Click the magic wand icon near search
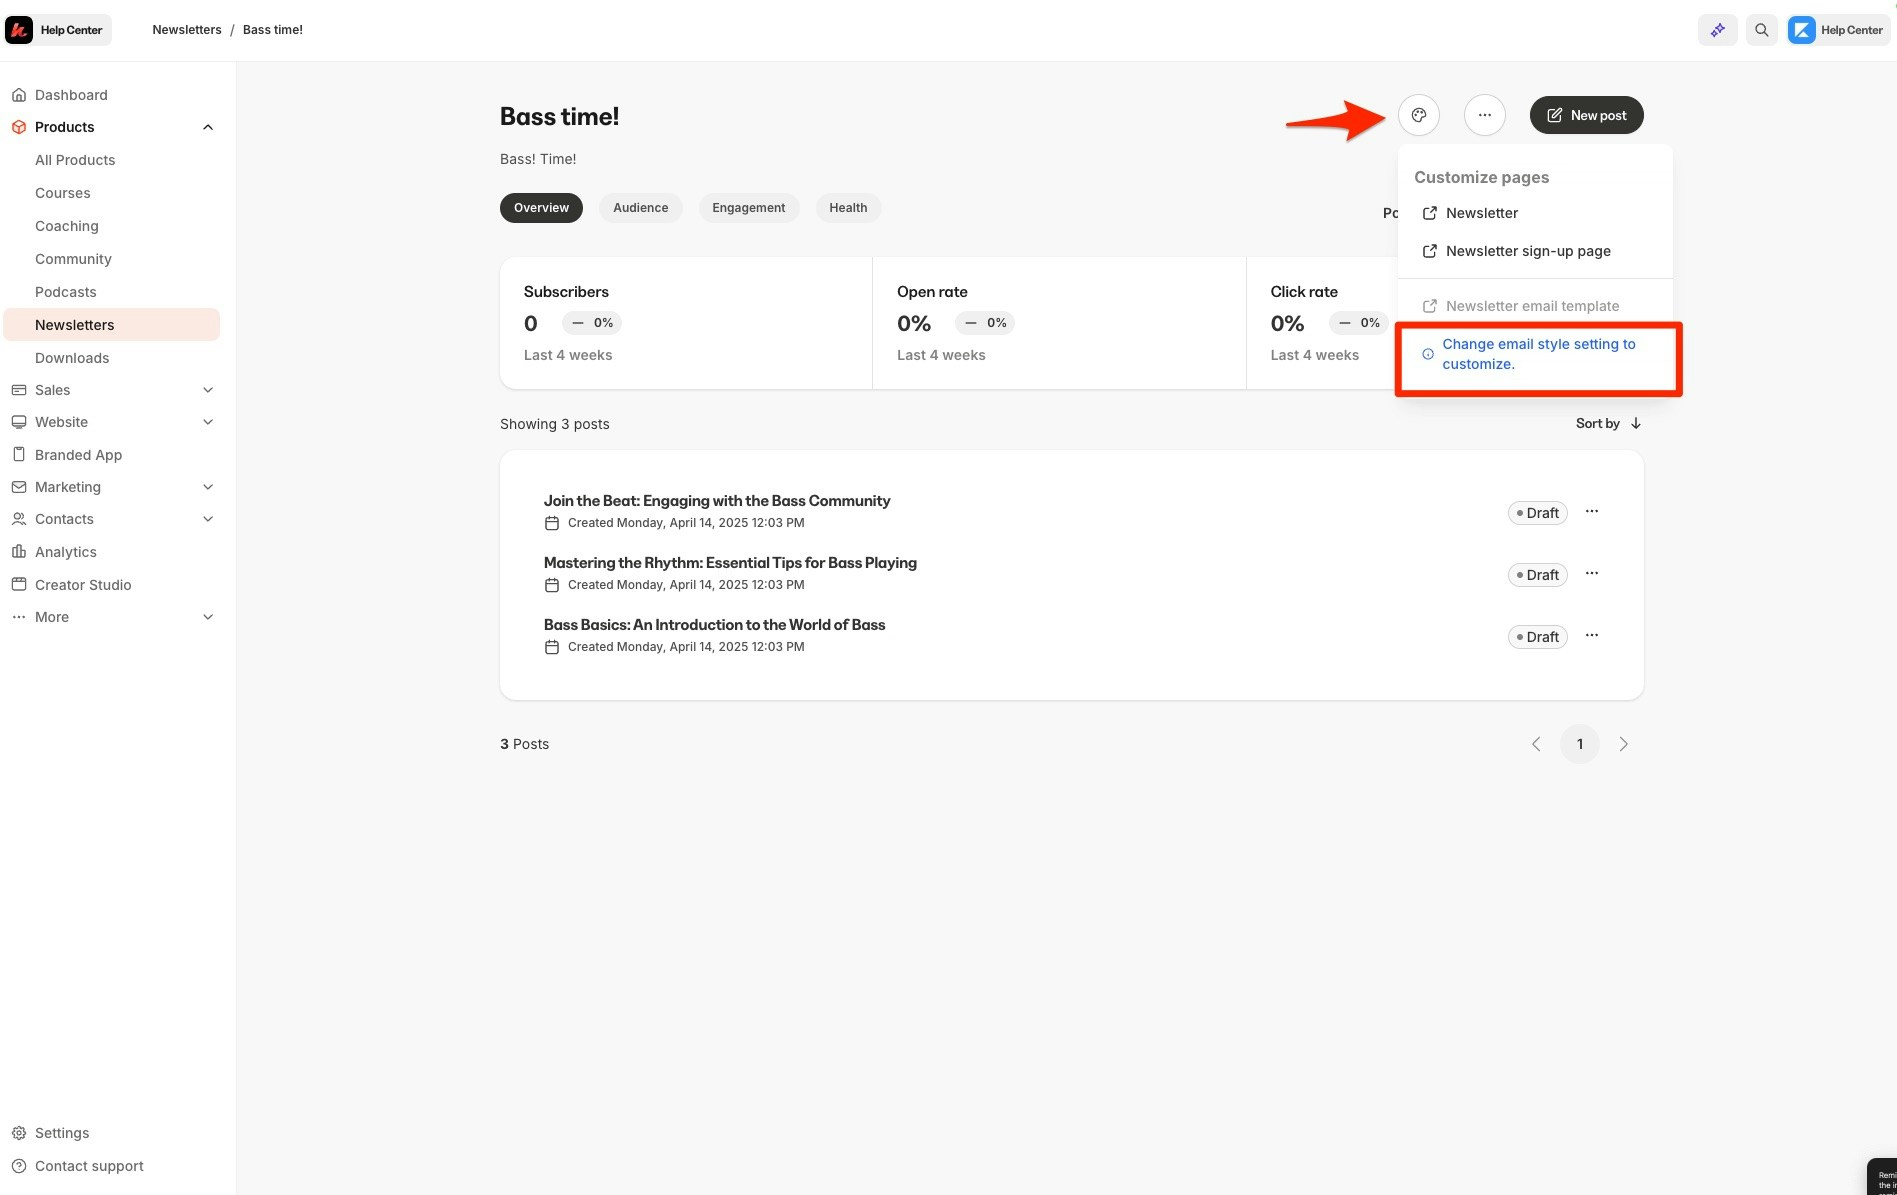This screenshot has width=1897, height=1195. [x=1717, y=29]
